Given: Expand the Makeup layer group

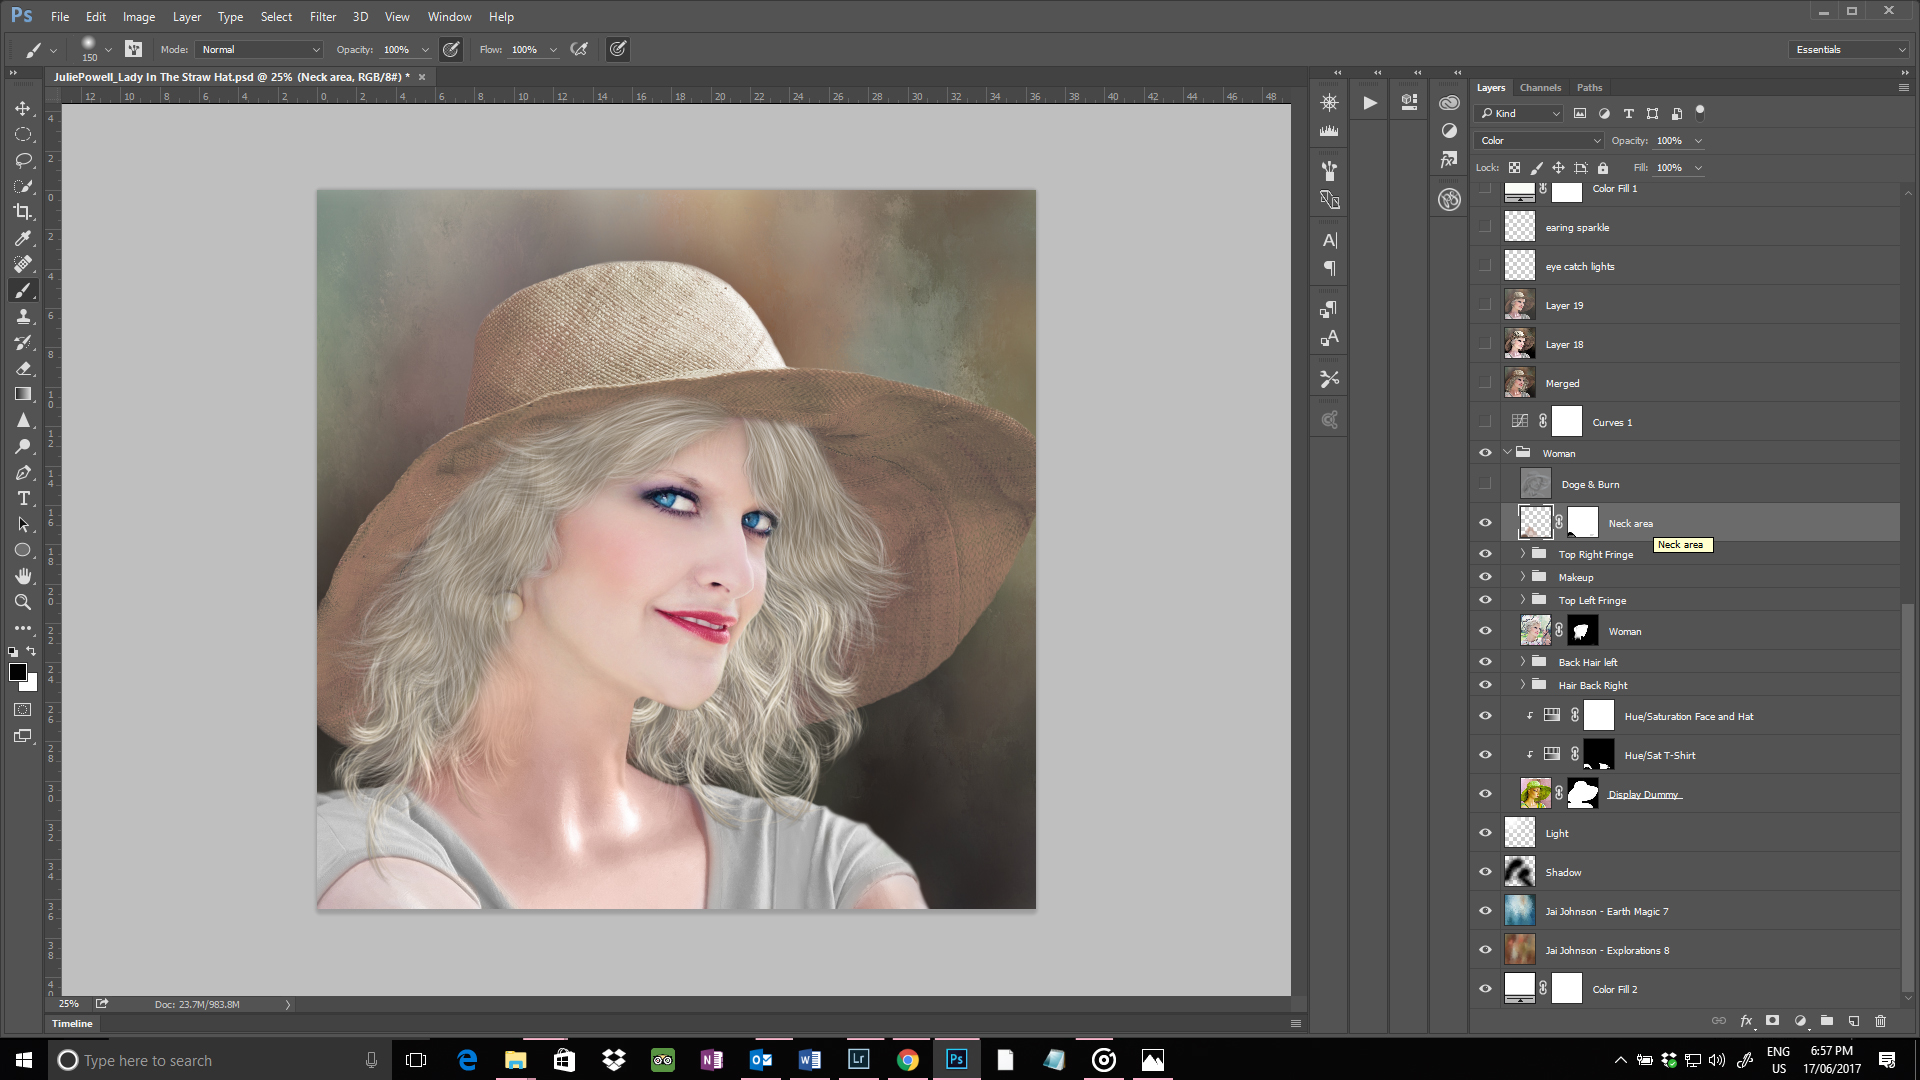Looking at the screenshot, I should click(1523, 577).
